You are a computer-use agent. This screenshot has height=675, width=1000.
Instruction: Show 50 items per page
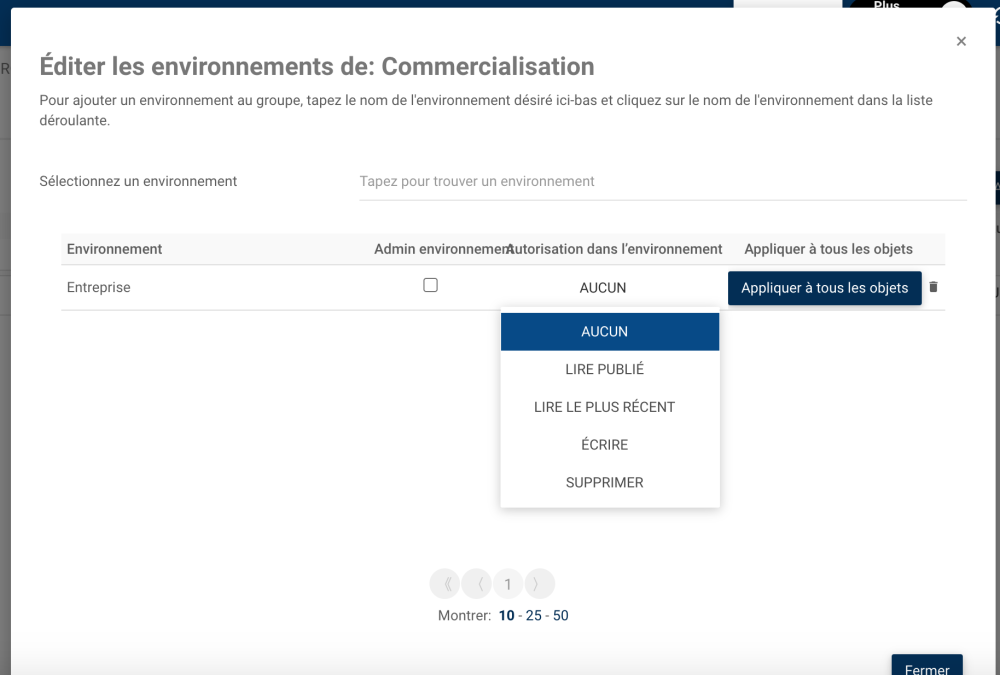(x=560, y=616)
